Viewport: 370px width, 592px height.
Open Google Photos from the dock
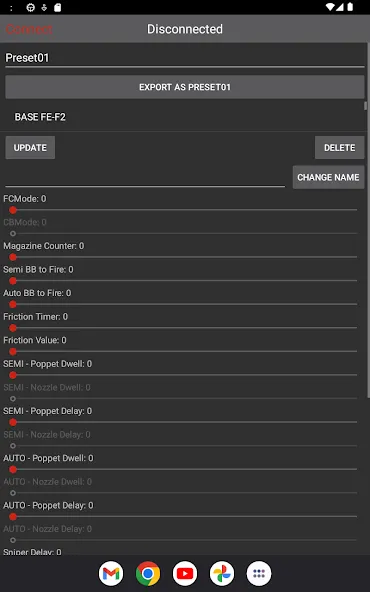click(x=222, y=573)
